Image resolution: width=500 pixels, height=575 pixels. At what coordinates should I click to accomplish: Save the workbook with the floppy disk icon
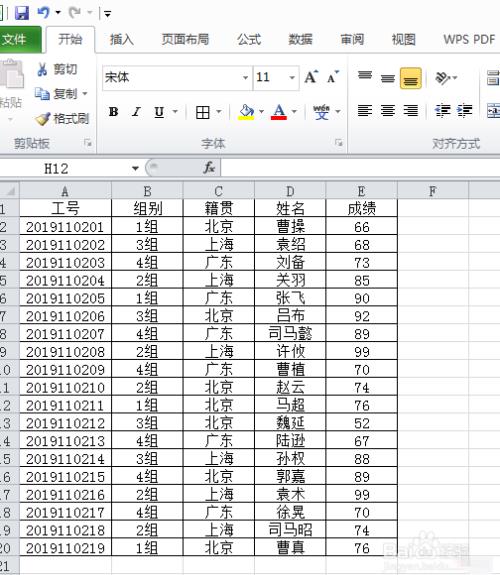click(22, 13)
